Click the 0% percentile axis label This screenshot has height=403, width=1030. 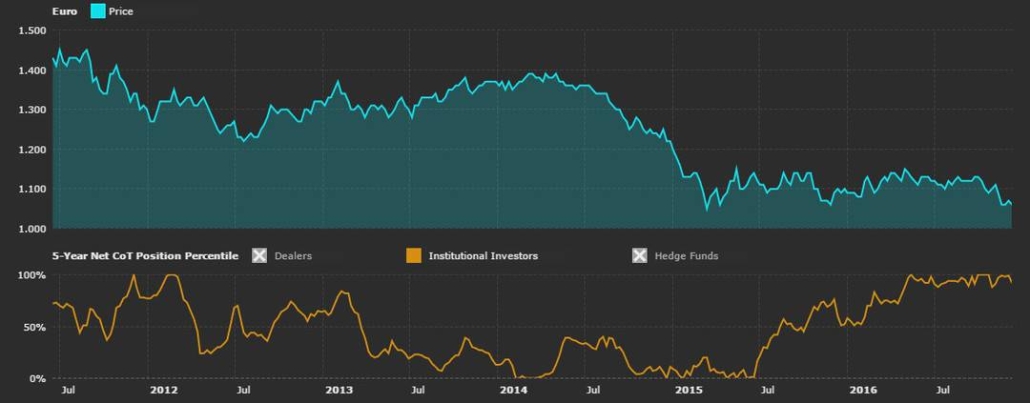pos(38,379)
